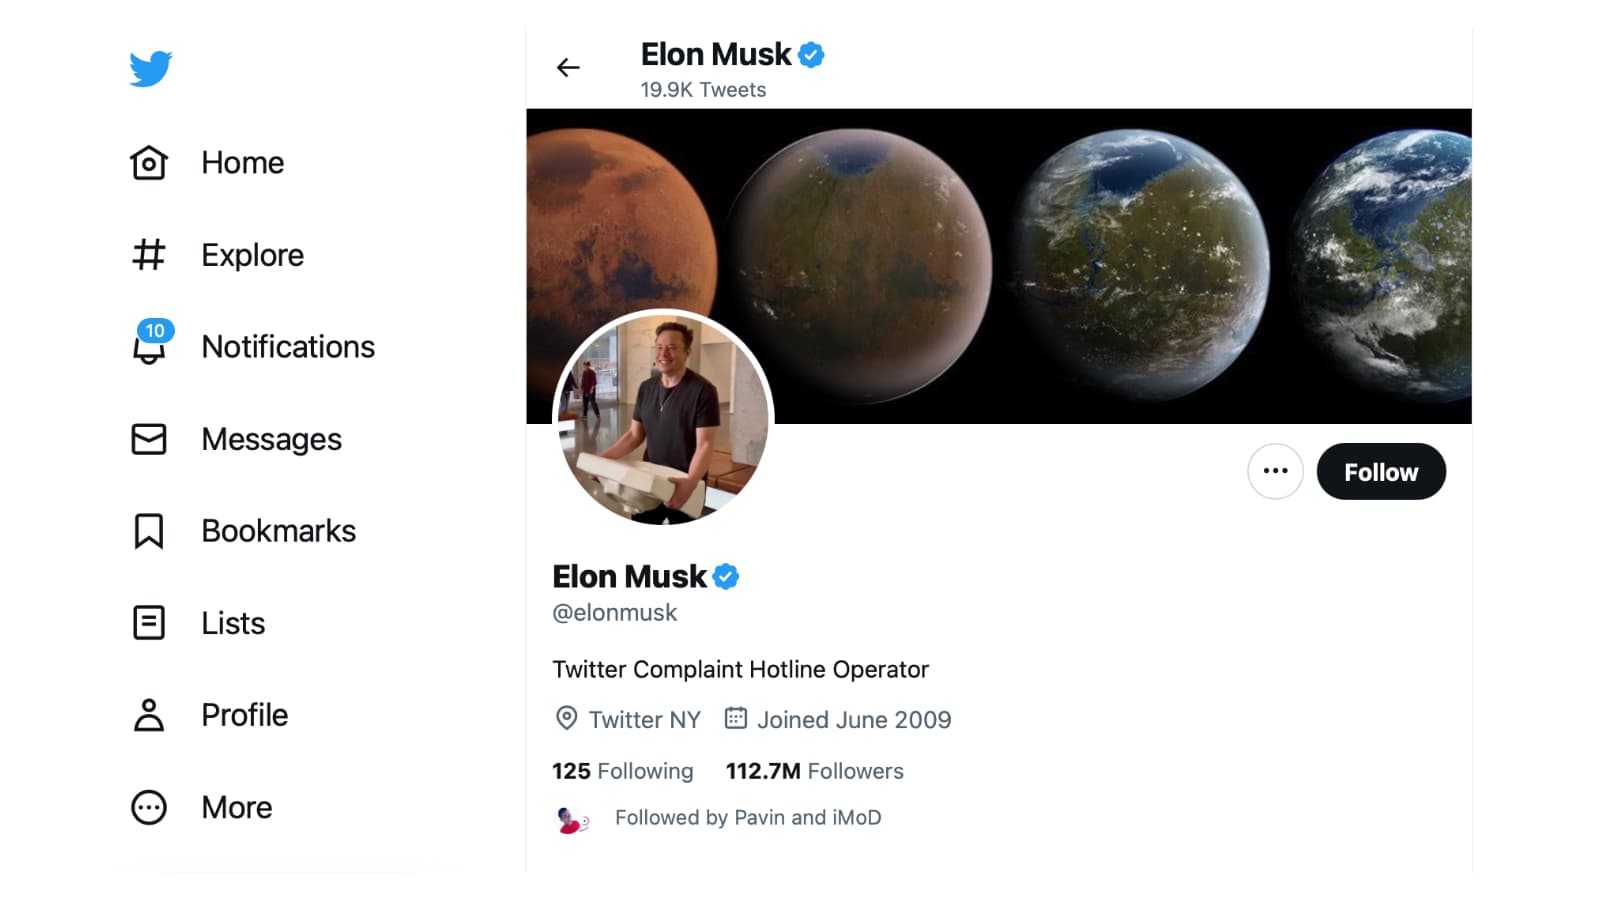Go back using the left arrow

click(568, 68)
